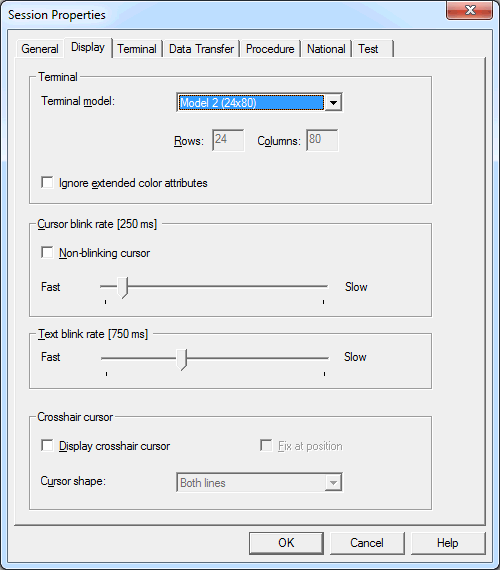Click the Columns input field
This screenshot has width=500, height=570.
(322, 140)
